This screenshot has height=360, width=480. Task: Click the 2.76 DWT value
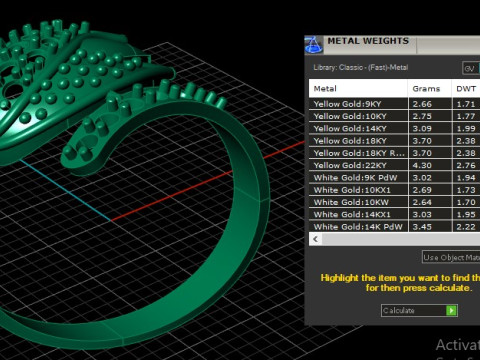coord(466,165)
